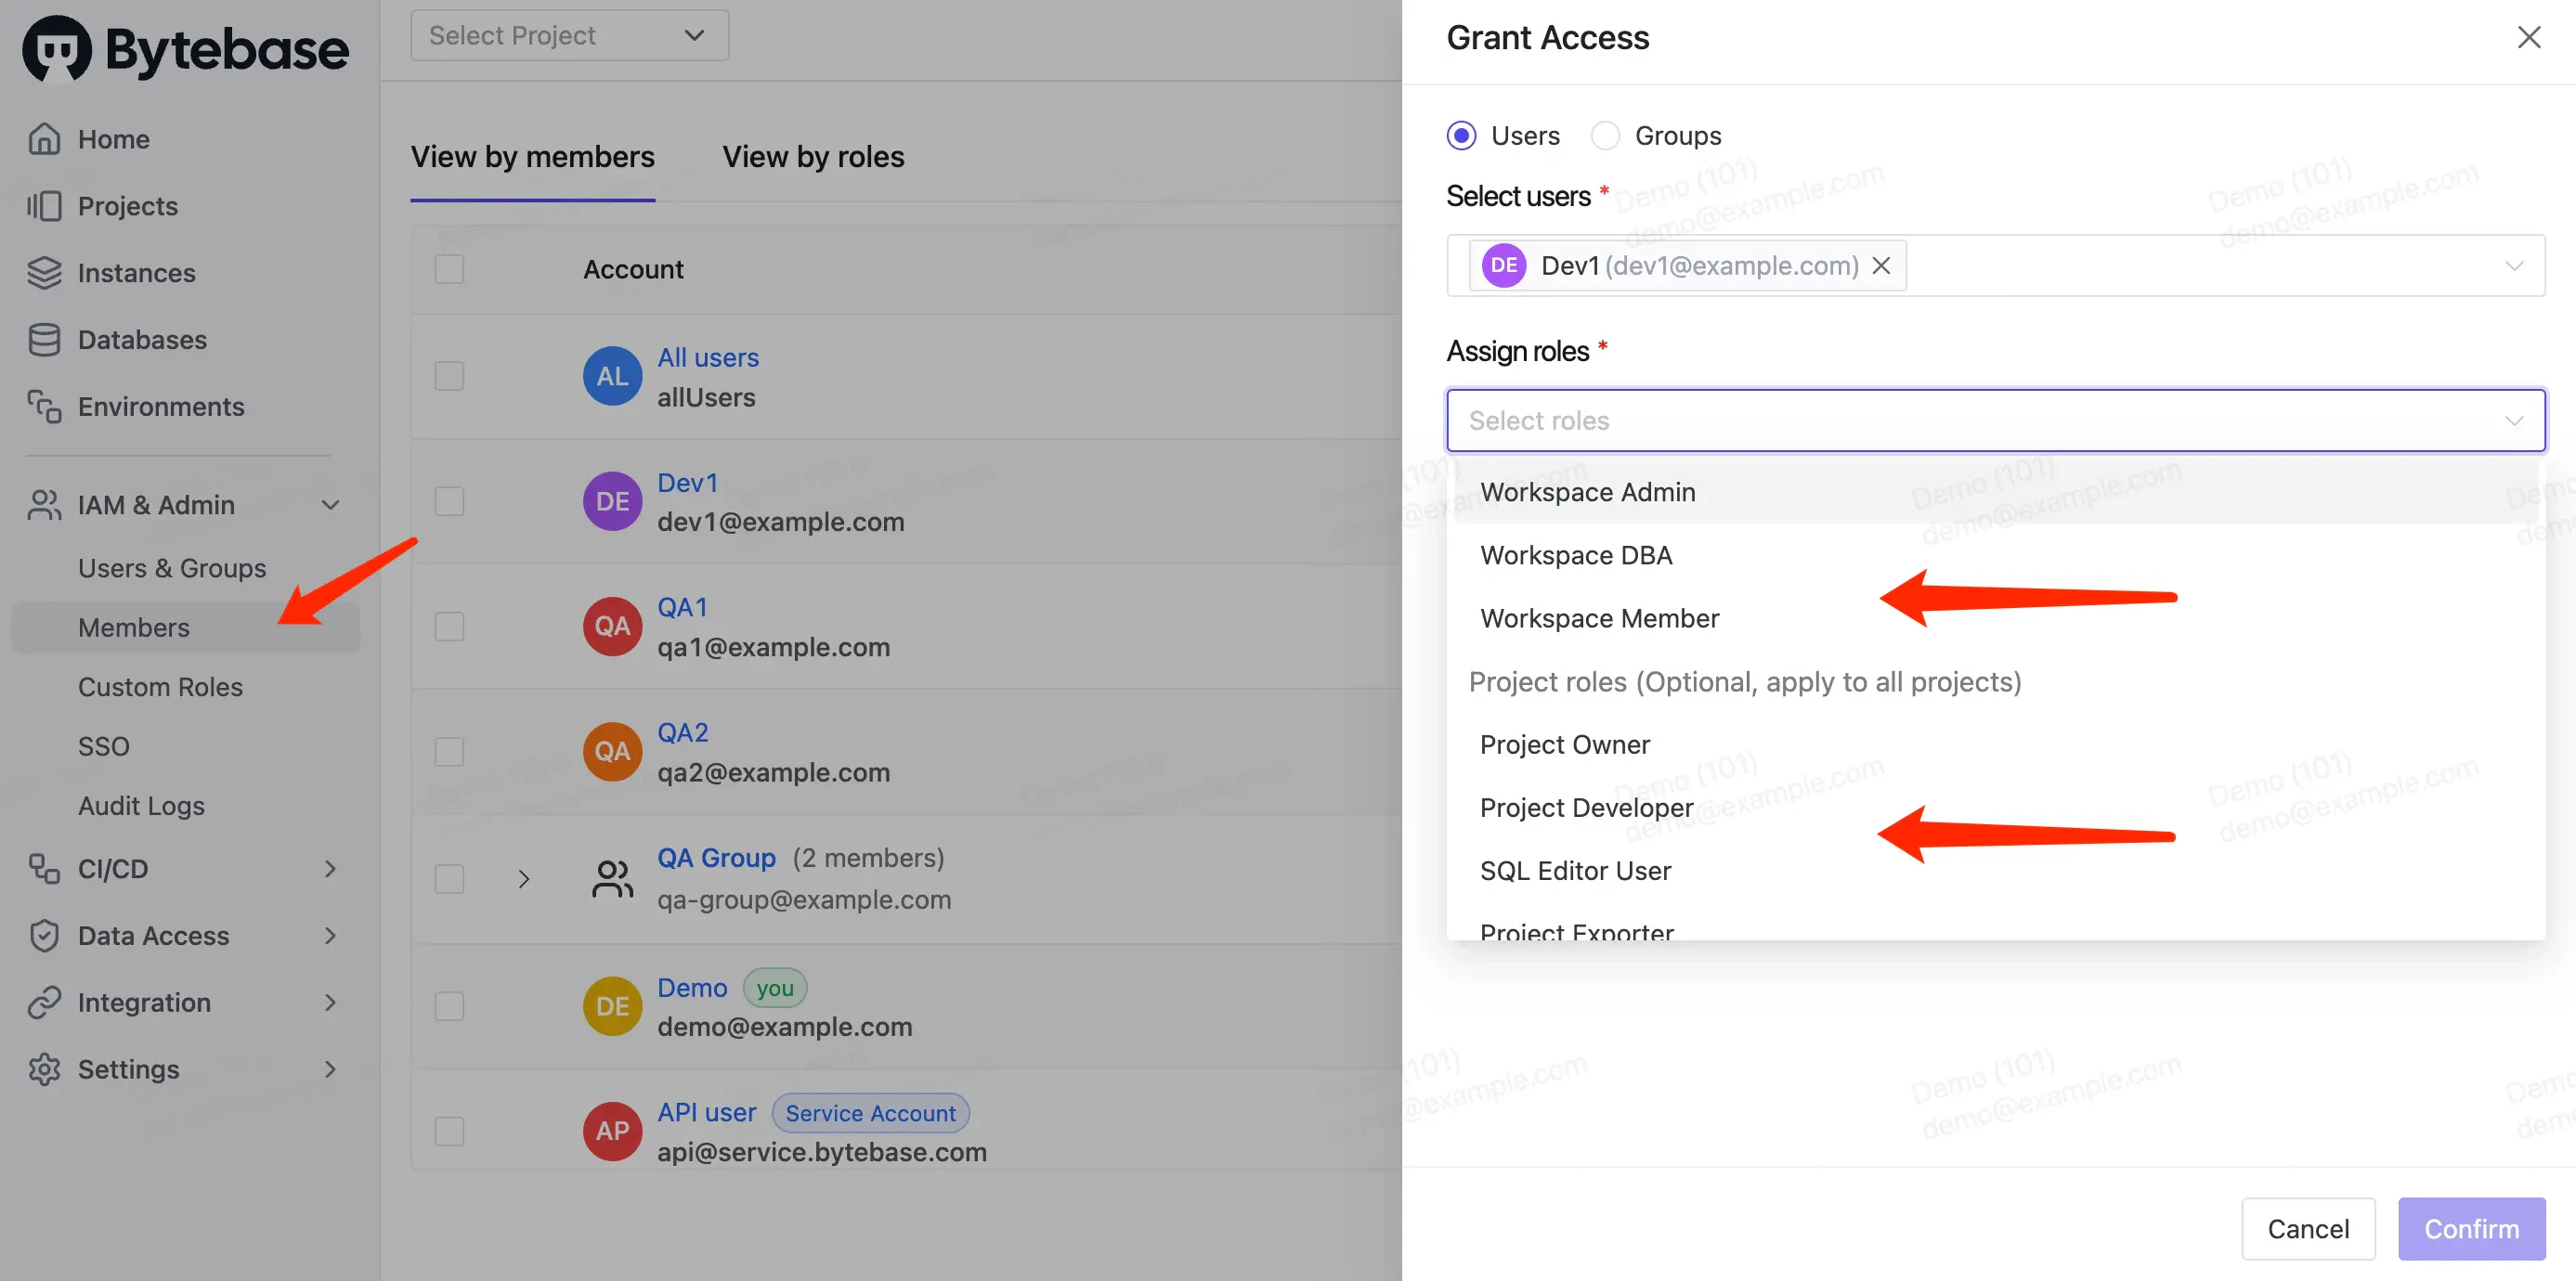
Task: Click the QA Group members icon
Action: 612,878
